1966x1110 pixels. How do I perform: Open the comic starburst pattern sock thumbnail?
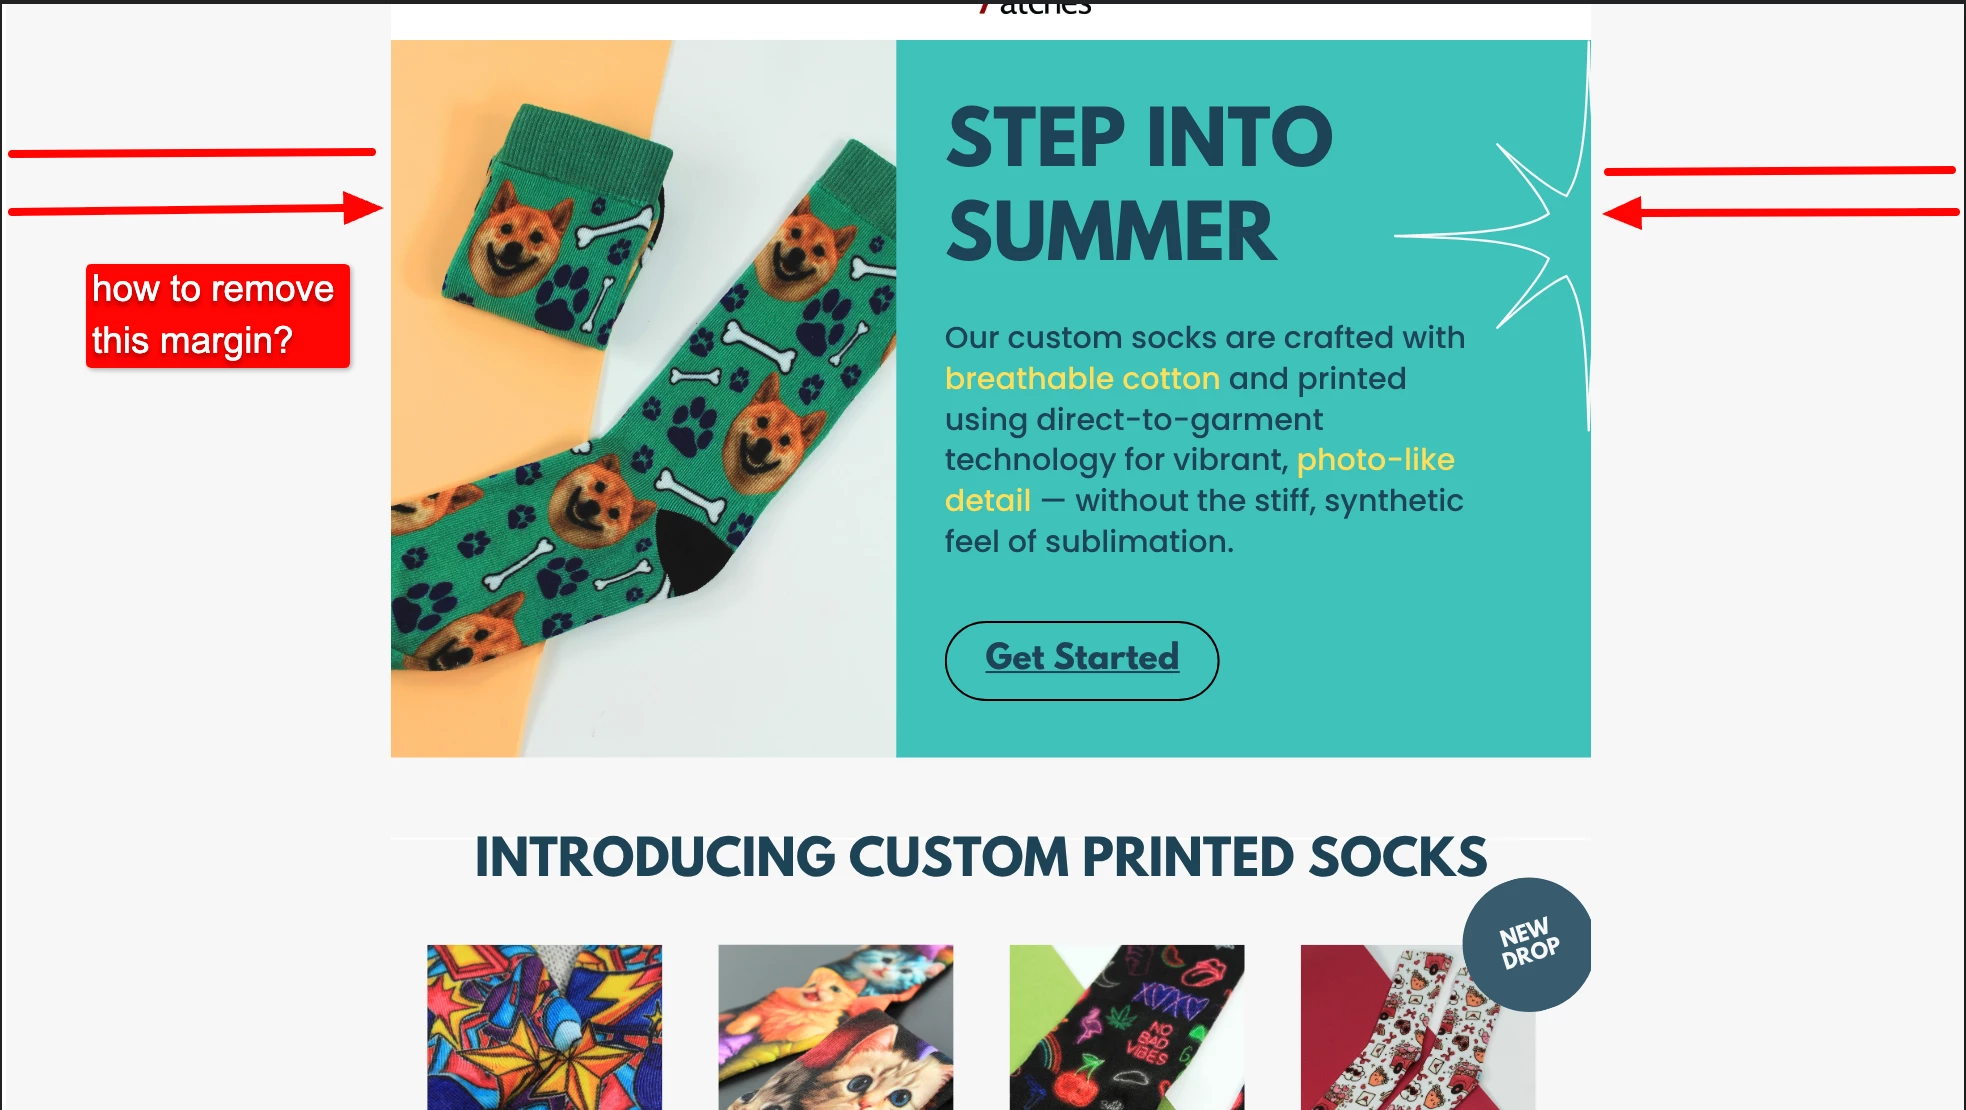(544, 1027)
